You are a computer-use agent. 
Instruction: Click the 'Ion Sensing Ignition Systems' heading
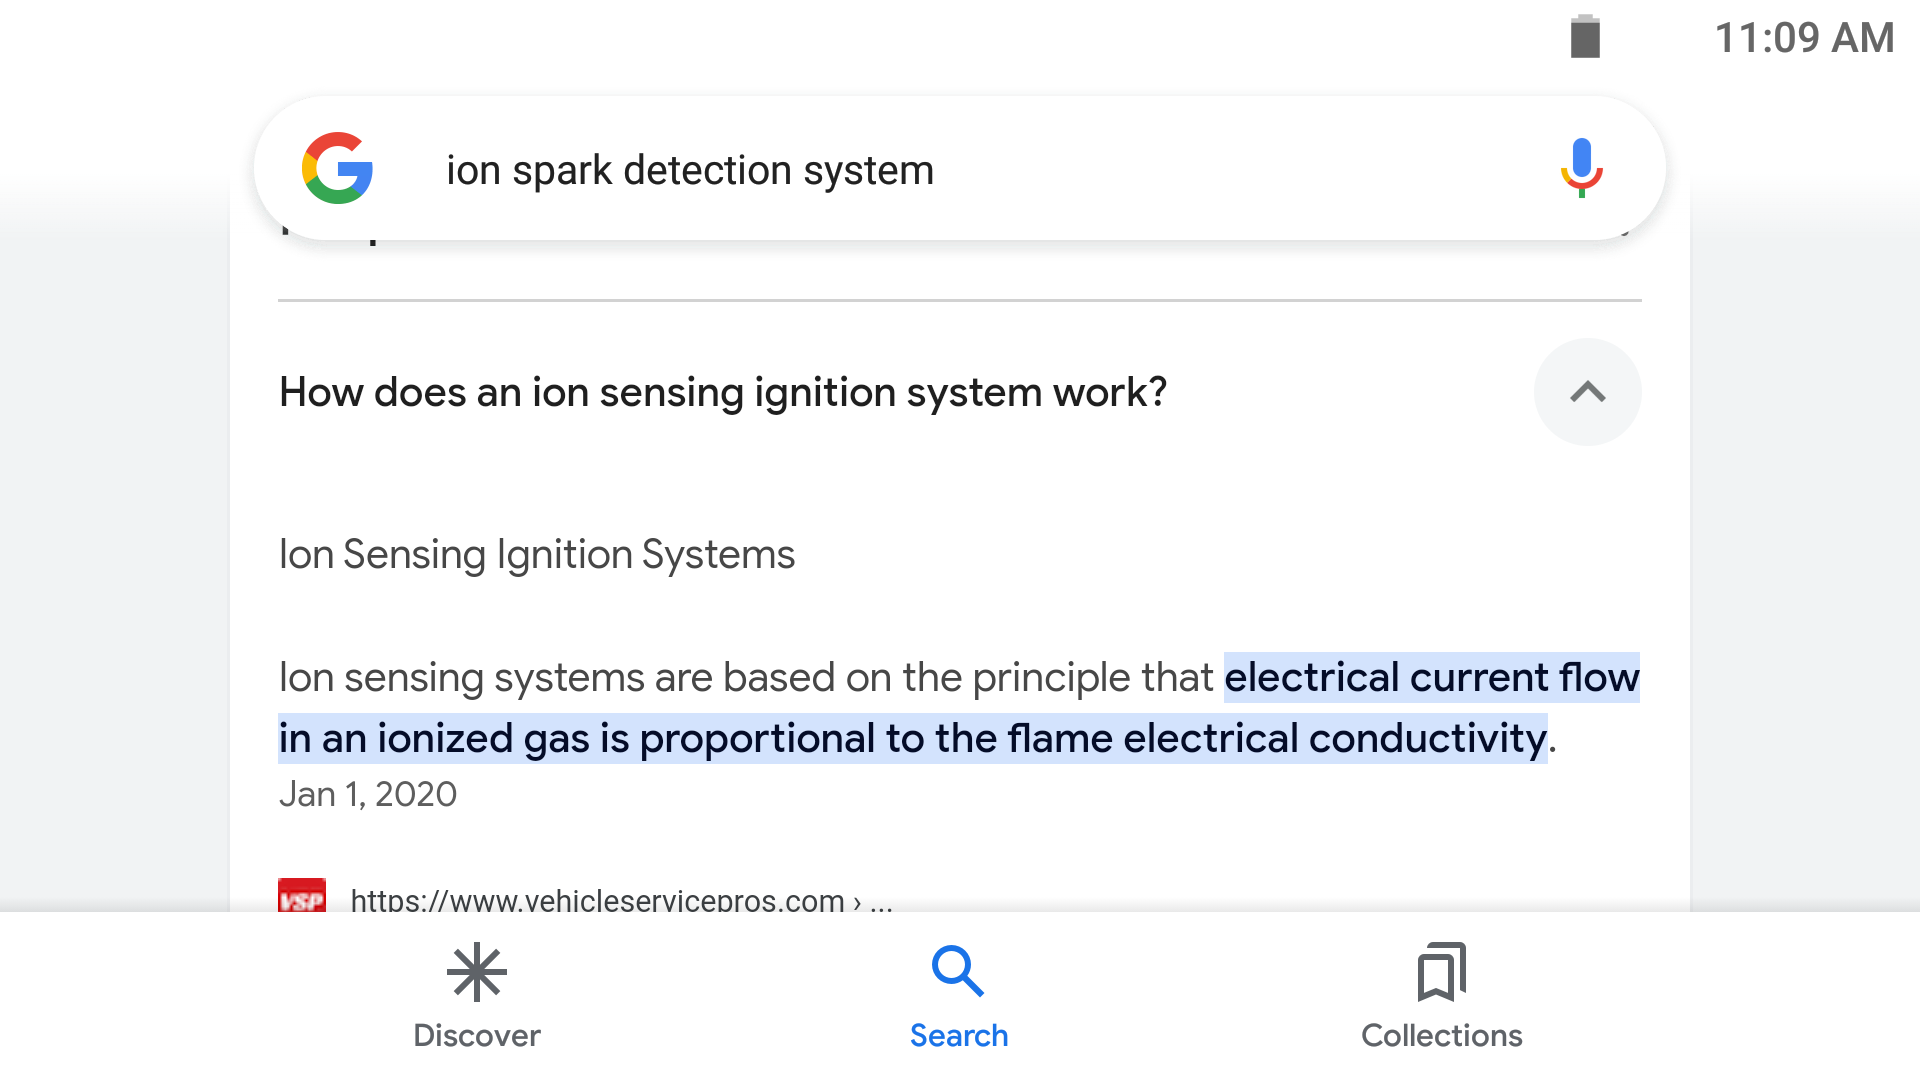tap(537, 554)
